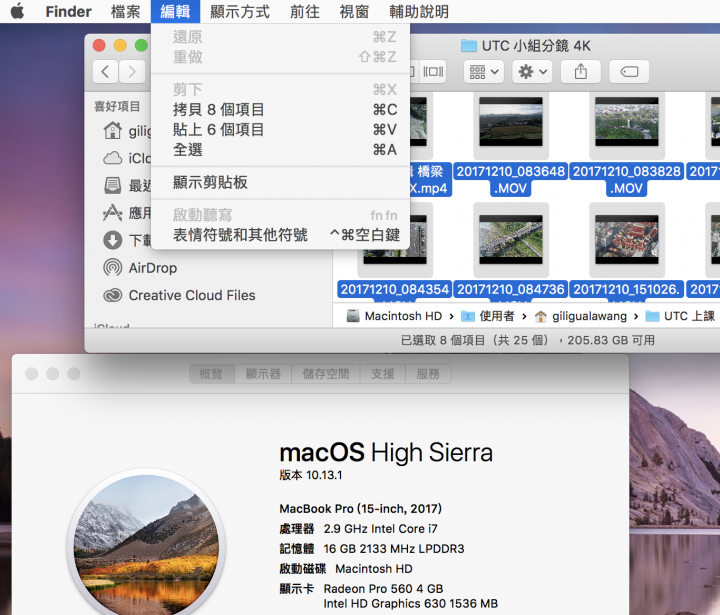Open Downloads in Finder sidebar
Image resolution: width=720 pixels, height=615 pixels.
point(126,240)
